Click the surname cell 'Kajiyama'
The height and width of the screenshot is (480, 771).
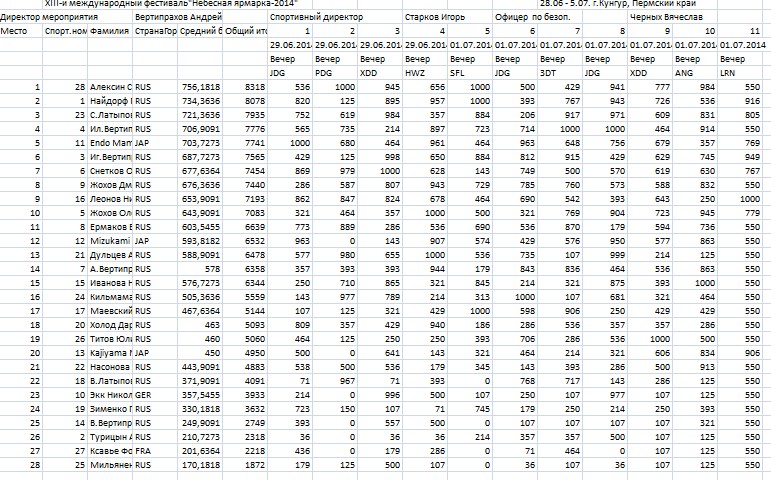(110, 353)
